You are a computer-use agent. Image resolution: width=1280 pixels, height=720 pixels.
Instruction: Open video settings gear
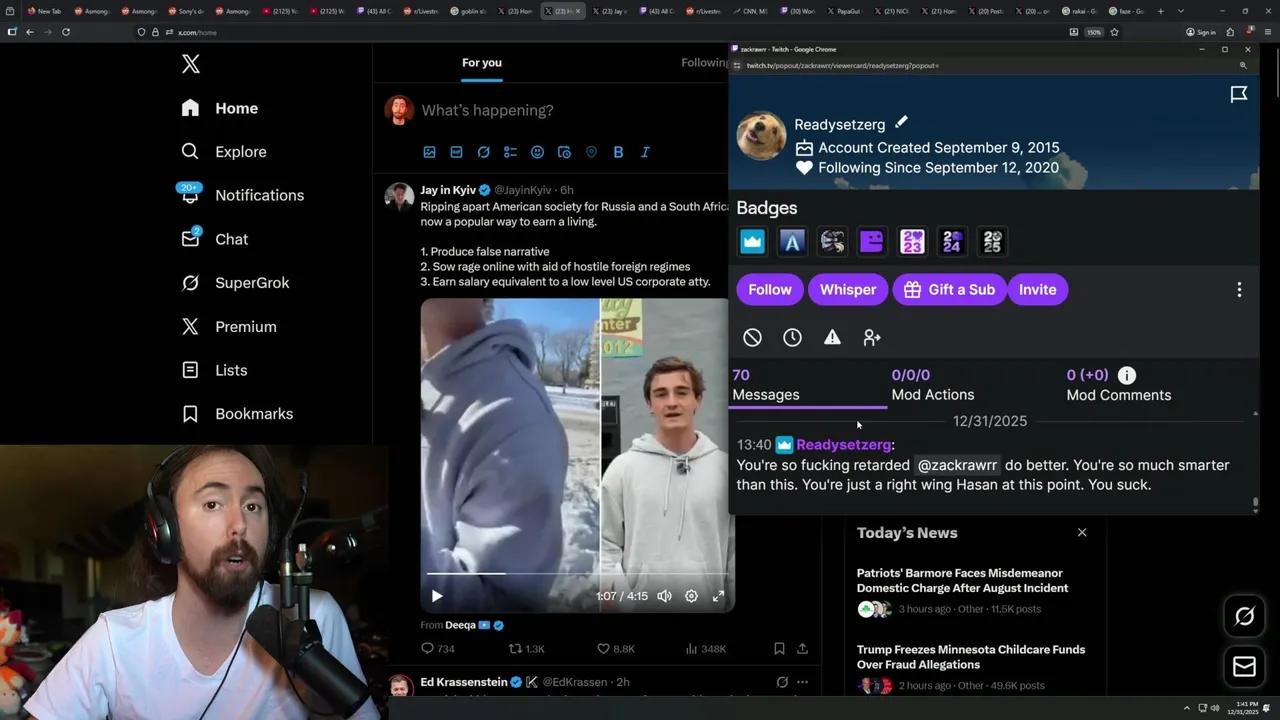coord(691,596)
